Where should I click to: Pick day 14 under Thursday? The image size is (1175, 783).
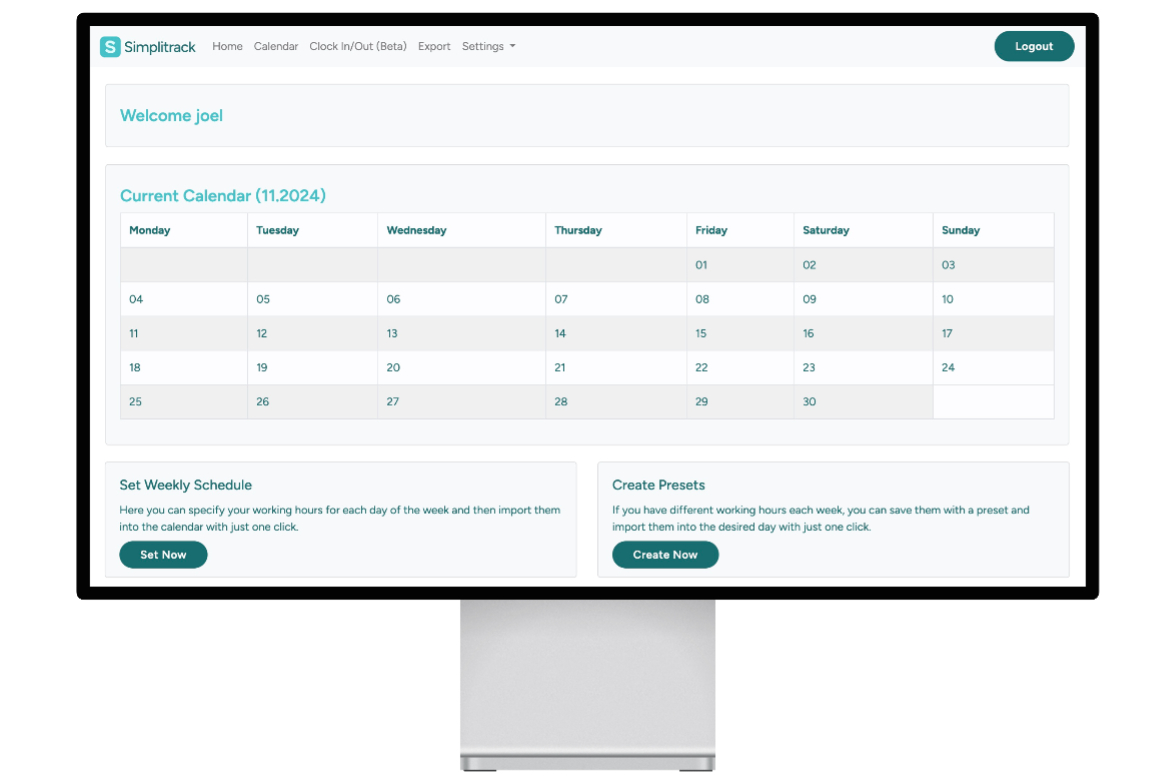tap(560, 334)
